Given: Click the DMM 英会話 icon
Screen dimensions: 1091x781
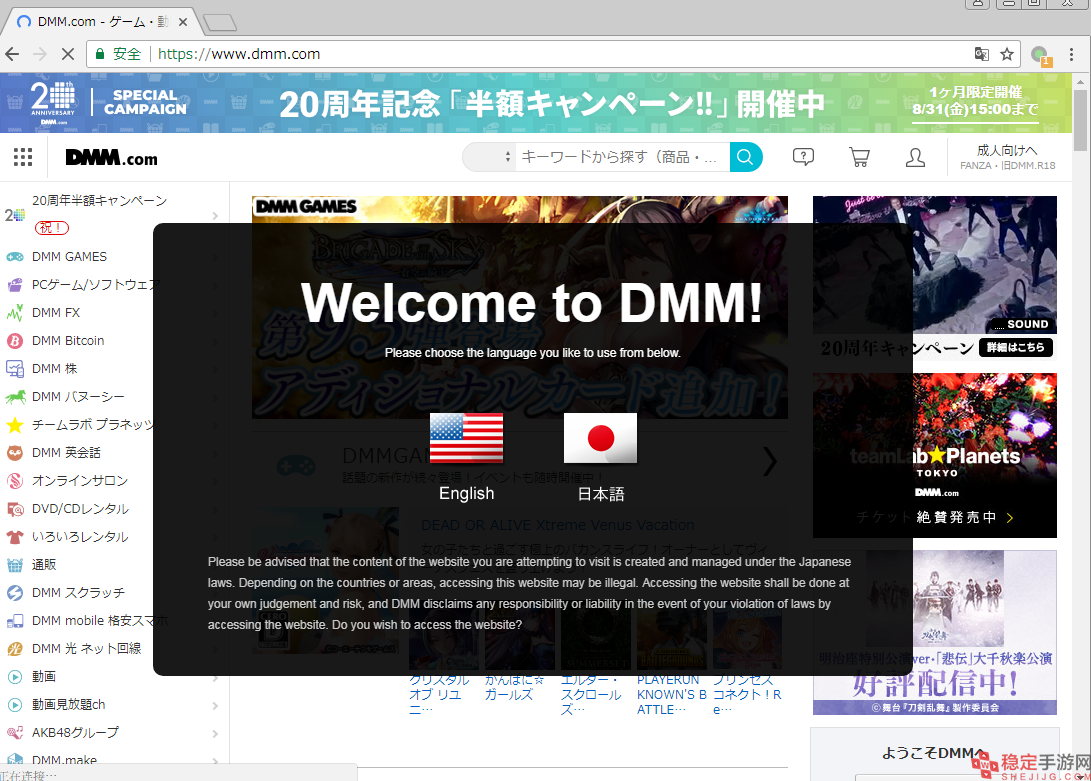Looking at the screenshot, I should point(15,452).
